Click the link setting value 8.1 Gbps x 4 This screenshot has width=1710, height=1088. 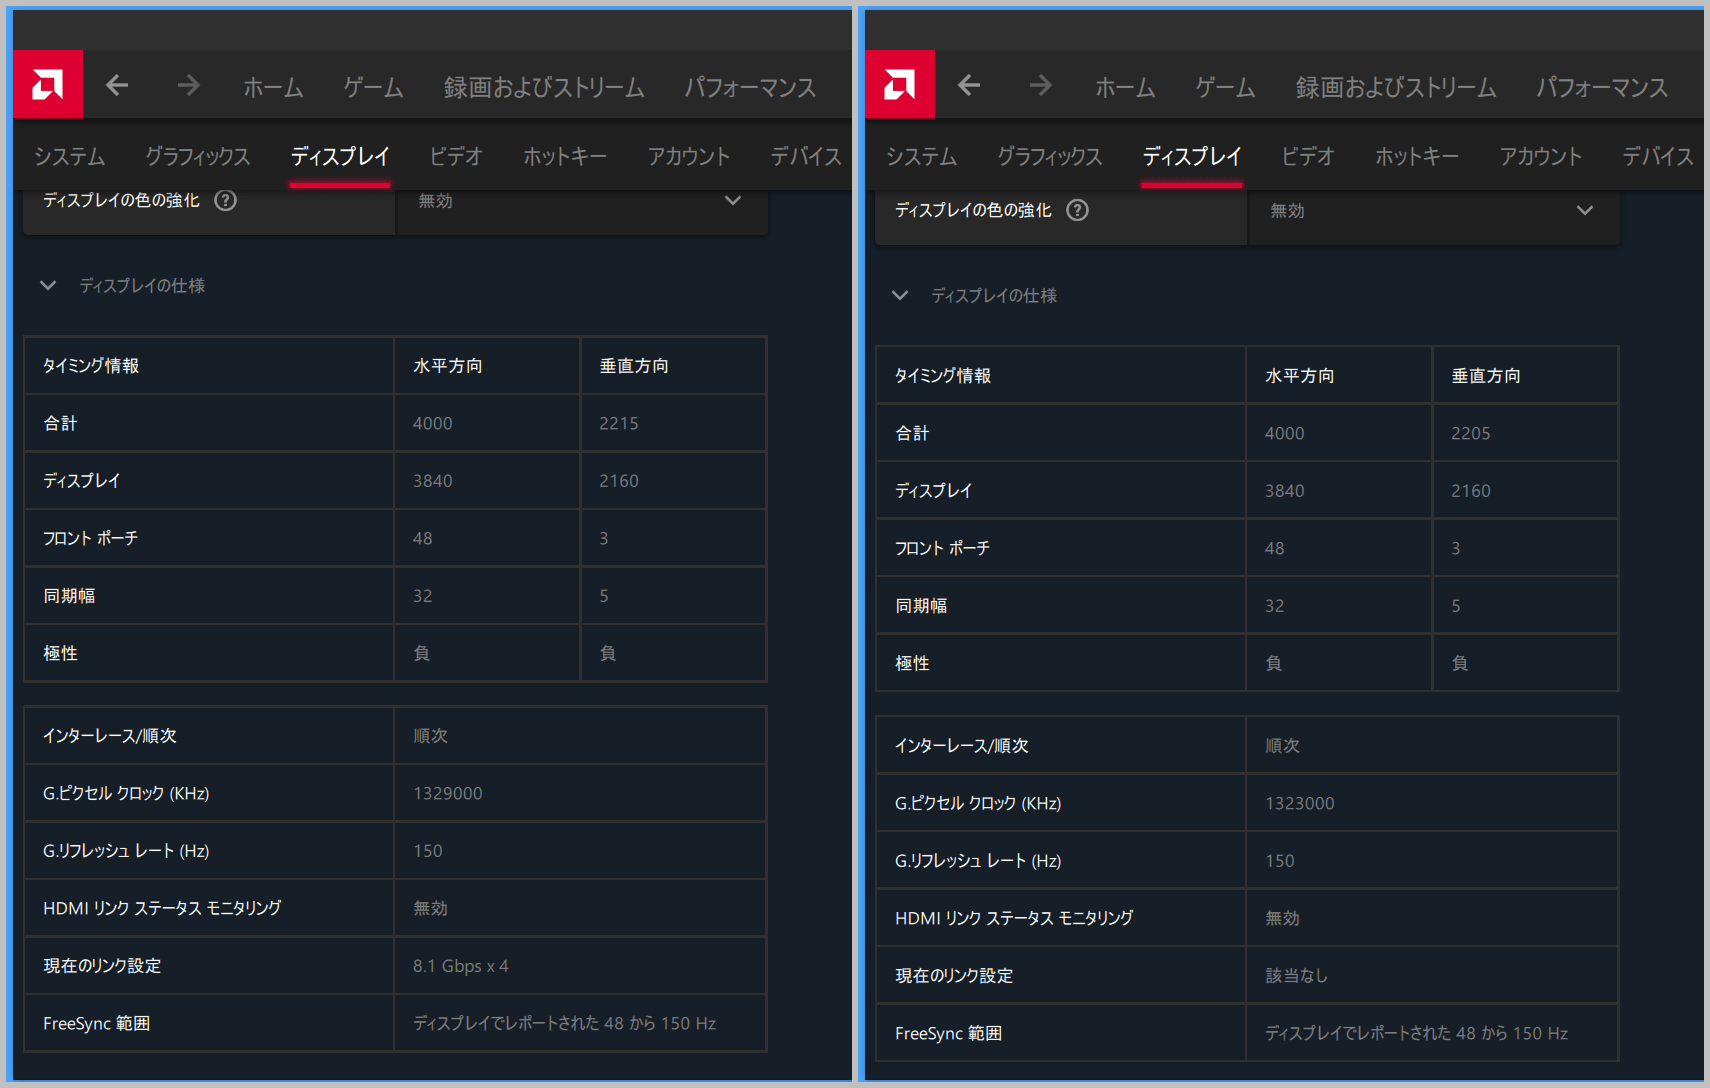(461, 966)
